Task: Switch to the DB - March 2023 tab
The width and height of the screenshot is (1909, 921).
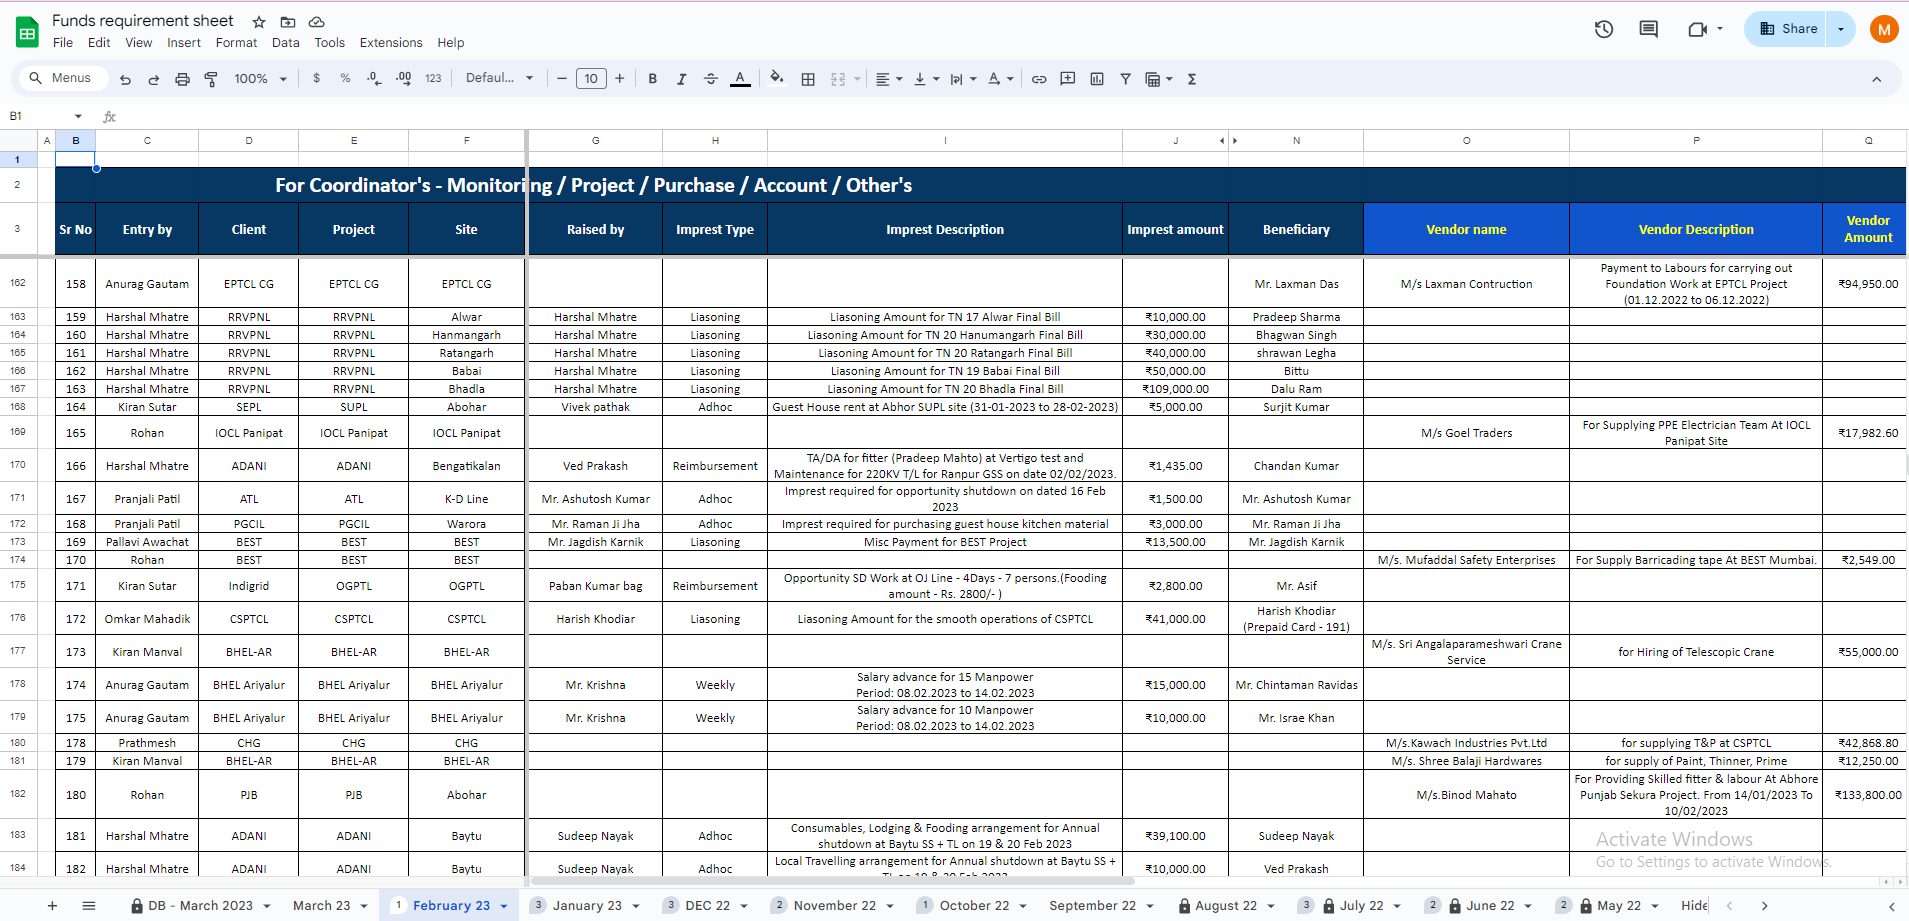Action: [x=200, y=906]
